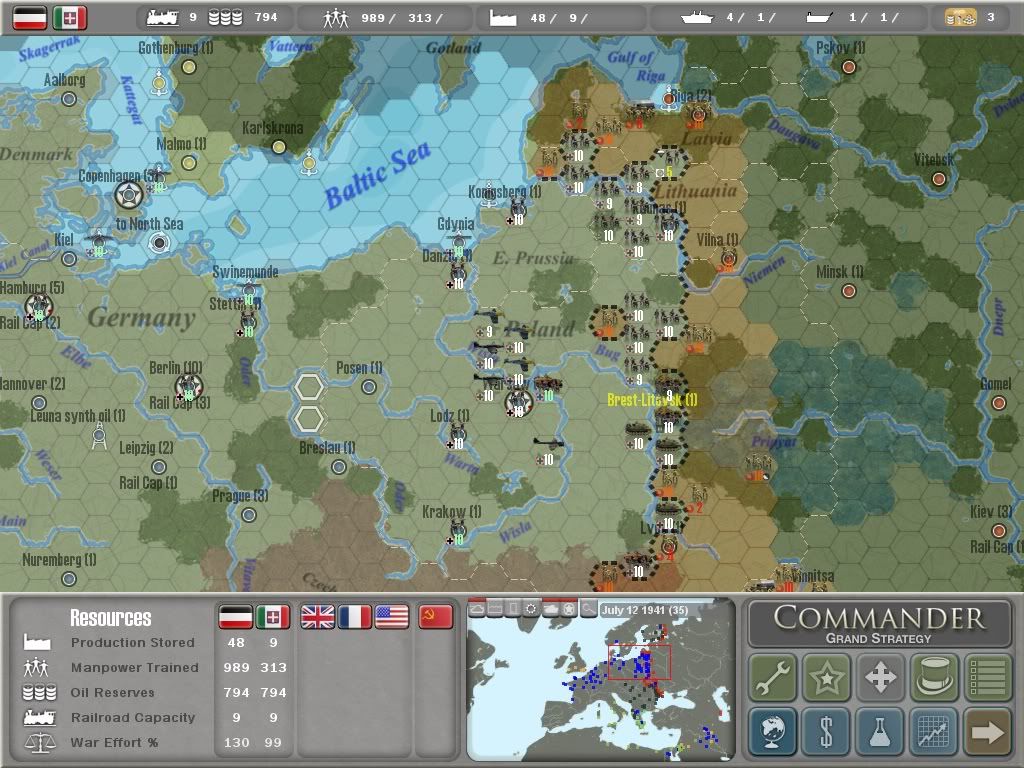Click the oil barrels icon in top bar
The width and height of the screenshot is (1024, 768).
tap(225, 18)
